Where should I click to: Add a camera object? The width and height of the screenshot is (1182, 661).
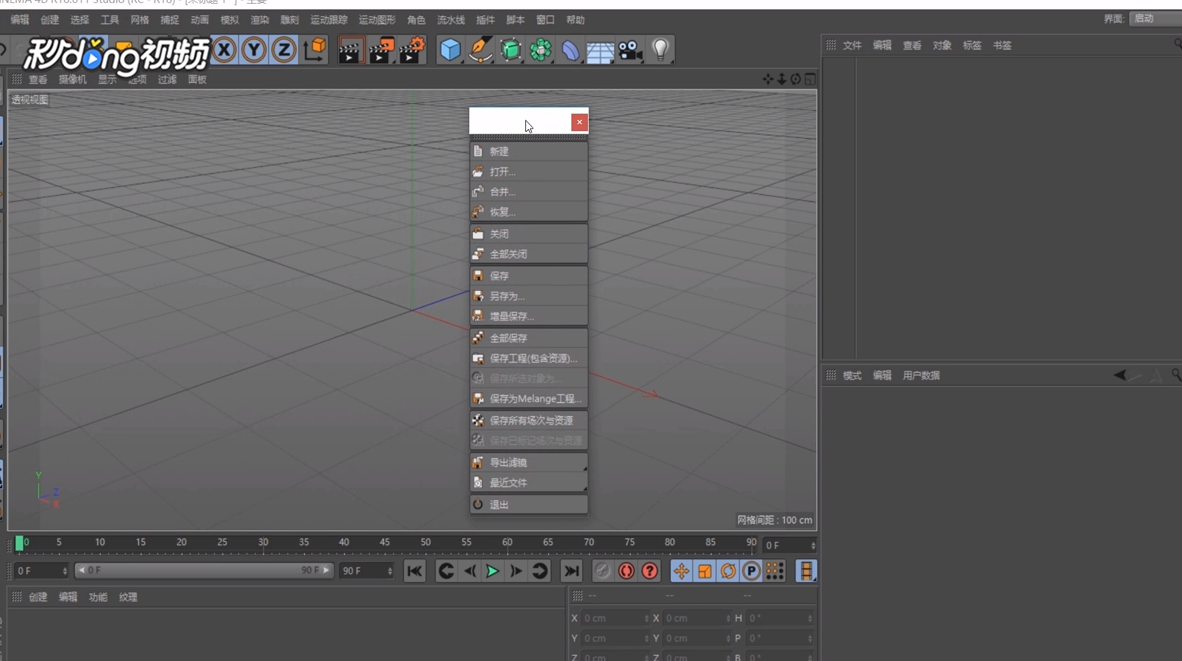pyautogui.click(x=630, y=50)
